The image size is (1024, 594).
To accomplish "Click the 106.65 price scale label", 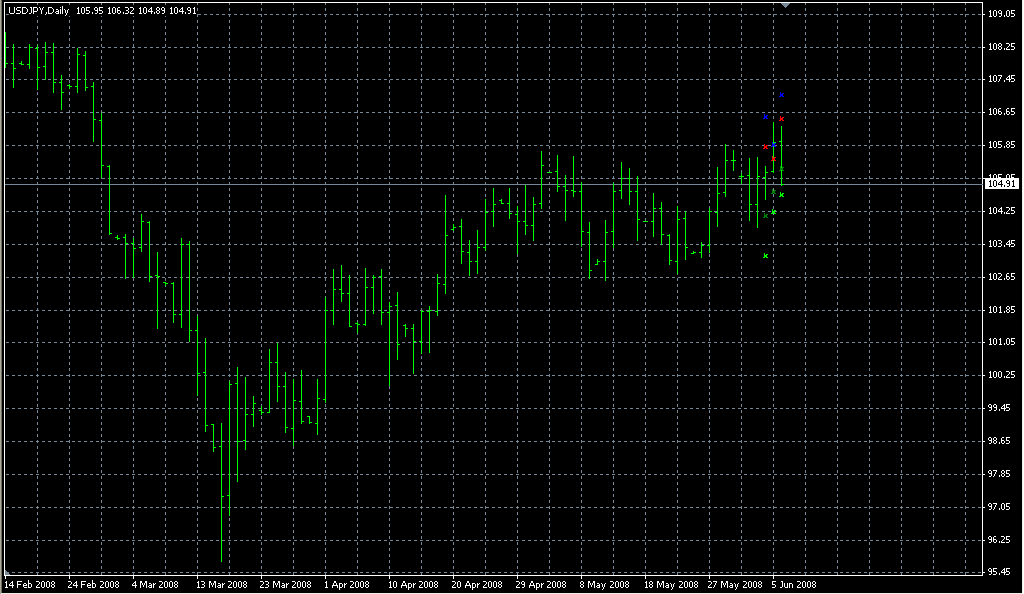I will click(1001, 112).
